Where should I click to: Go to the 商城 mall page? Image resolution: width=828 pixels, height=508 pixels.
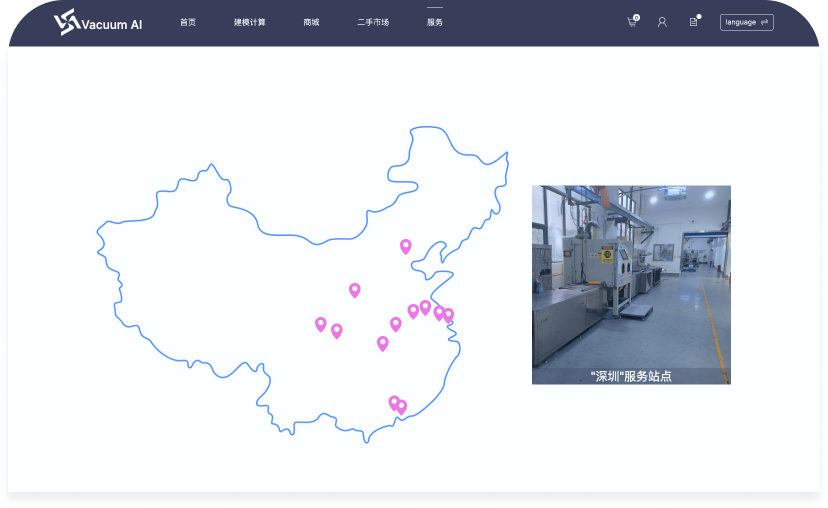pyautogui.click(x=311, y=22)
